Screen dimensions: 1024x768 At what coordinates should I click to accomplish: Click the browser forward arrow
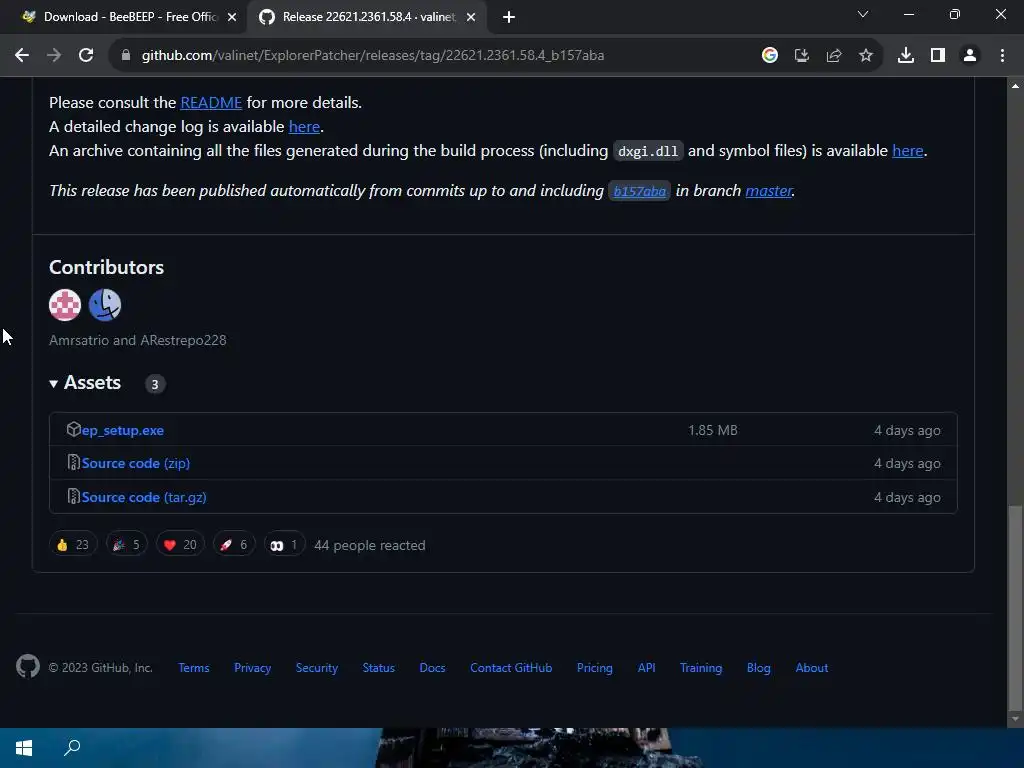click(54, 56)
